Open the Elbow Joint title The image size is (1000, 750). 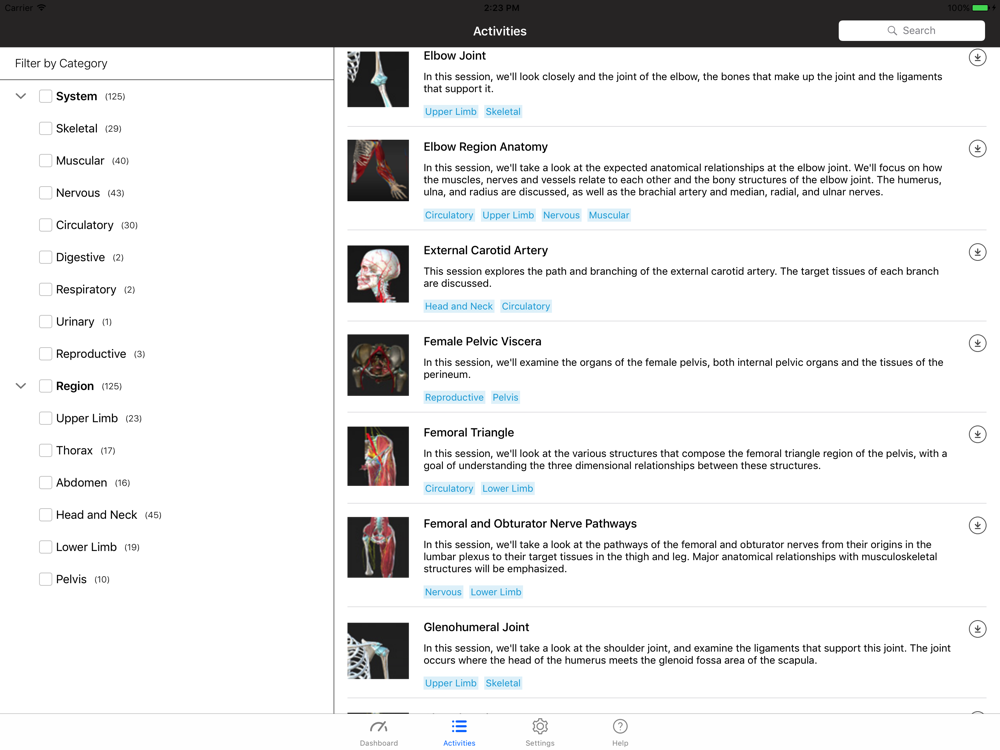pos(455,56)
